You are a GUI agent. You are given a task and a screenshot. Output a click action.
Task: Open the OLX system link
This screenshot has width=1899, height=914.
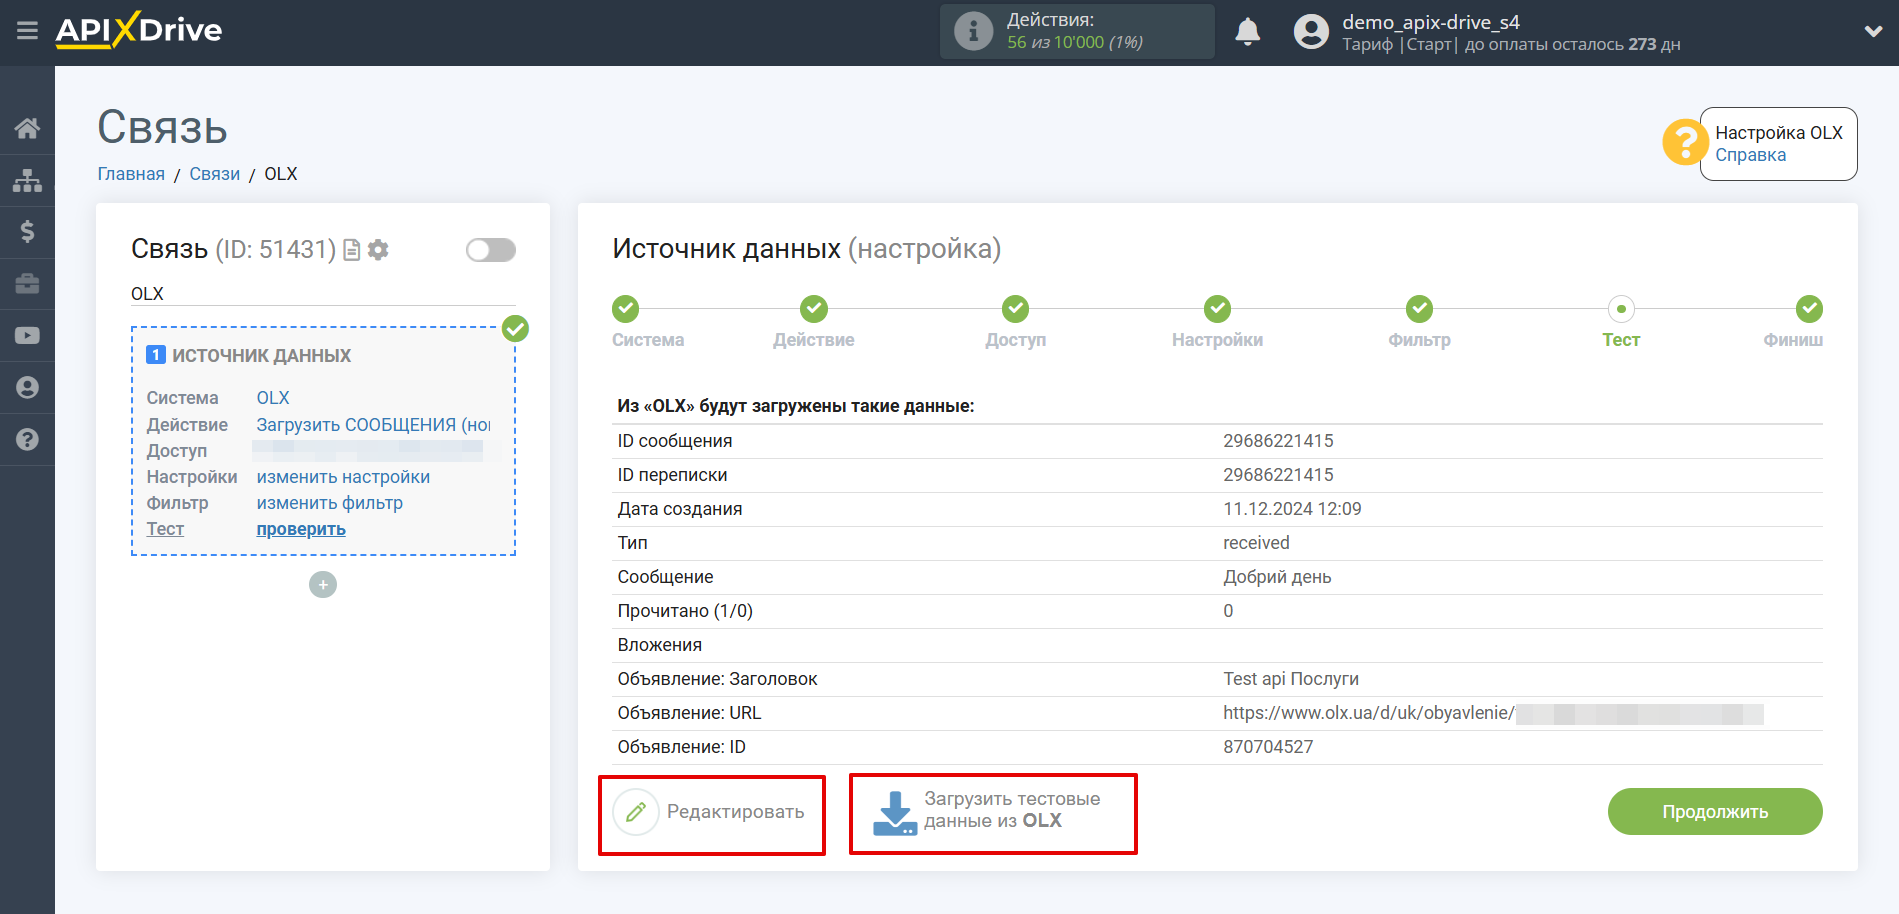[x=273, y=398]
